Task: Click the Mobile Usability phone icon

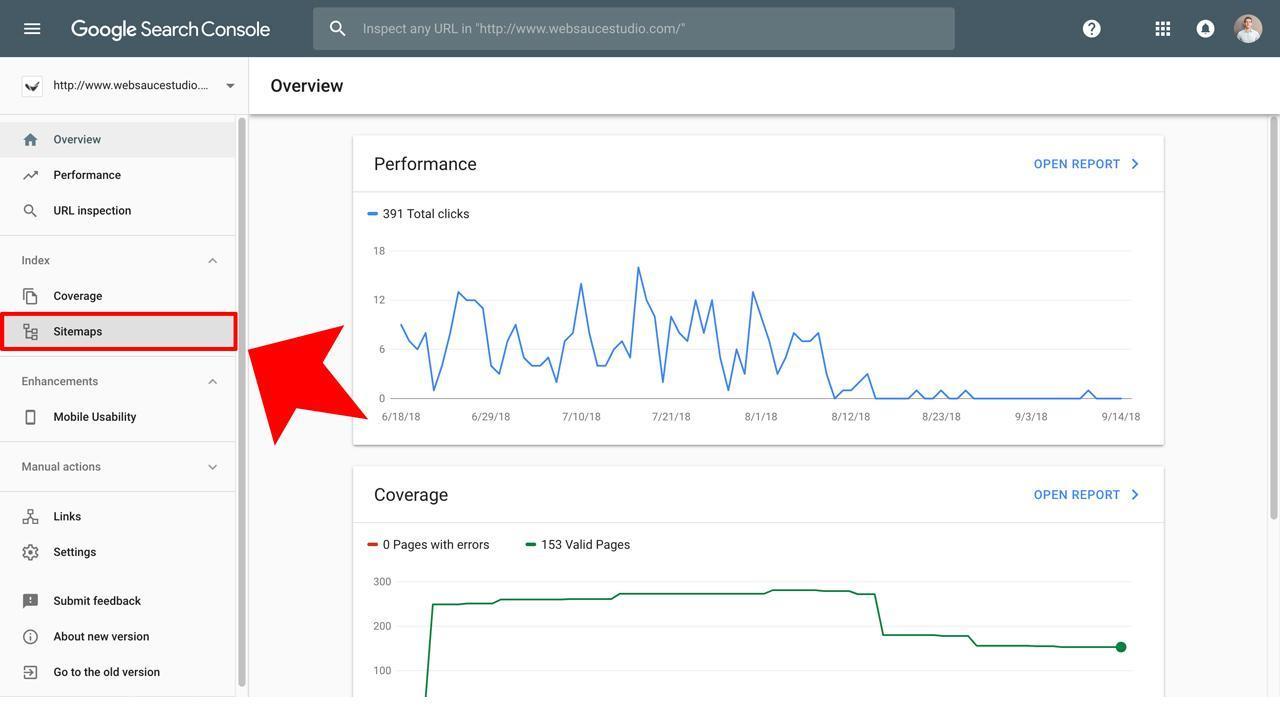Action: [30, 417]
